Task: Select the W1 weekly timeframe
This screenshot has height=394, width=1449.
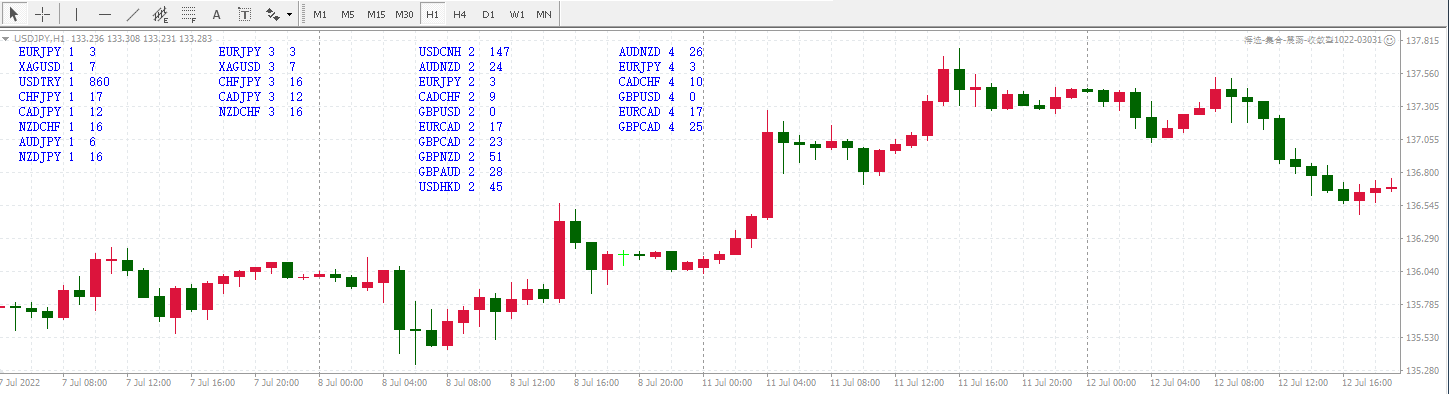Action: point(515,14)
